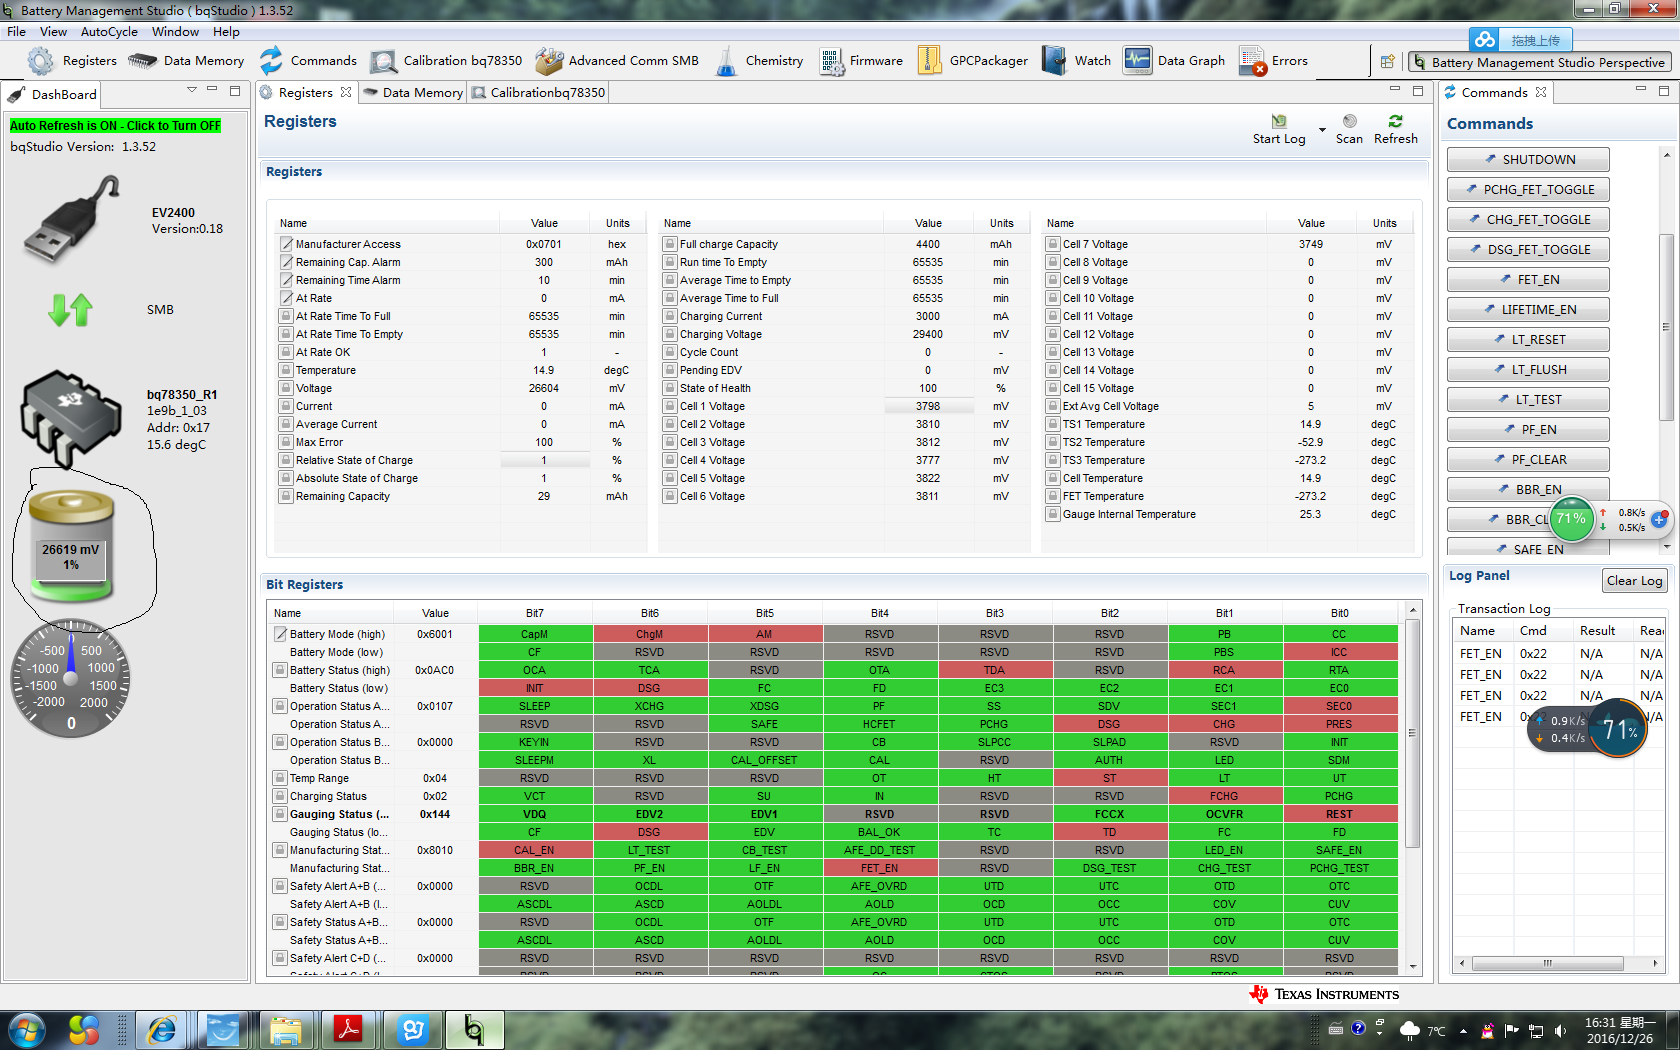Open Windows Start menu

click(x=26, y=1030)
